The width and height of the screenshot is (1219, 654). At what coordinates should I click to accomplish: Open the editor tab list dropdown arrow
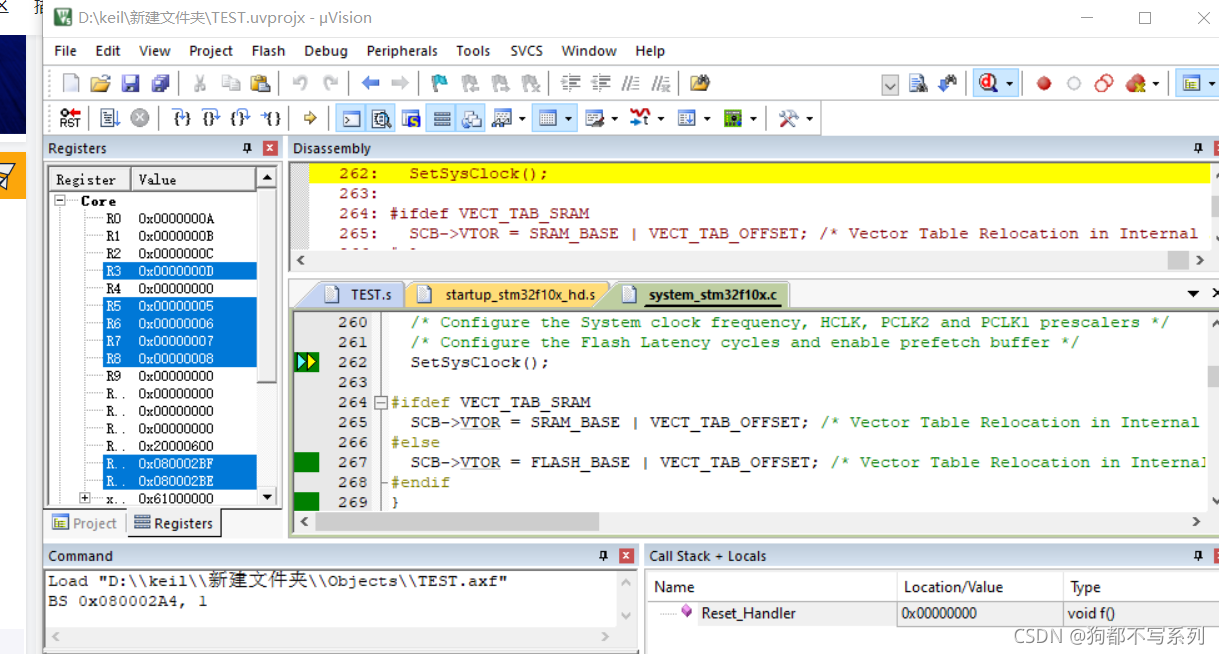pyautogui.click(x=1192, y=294)
